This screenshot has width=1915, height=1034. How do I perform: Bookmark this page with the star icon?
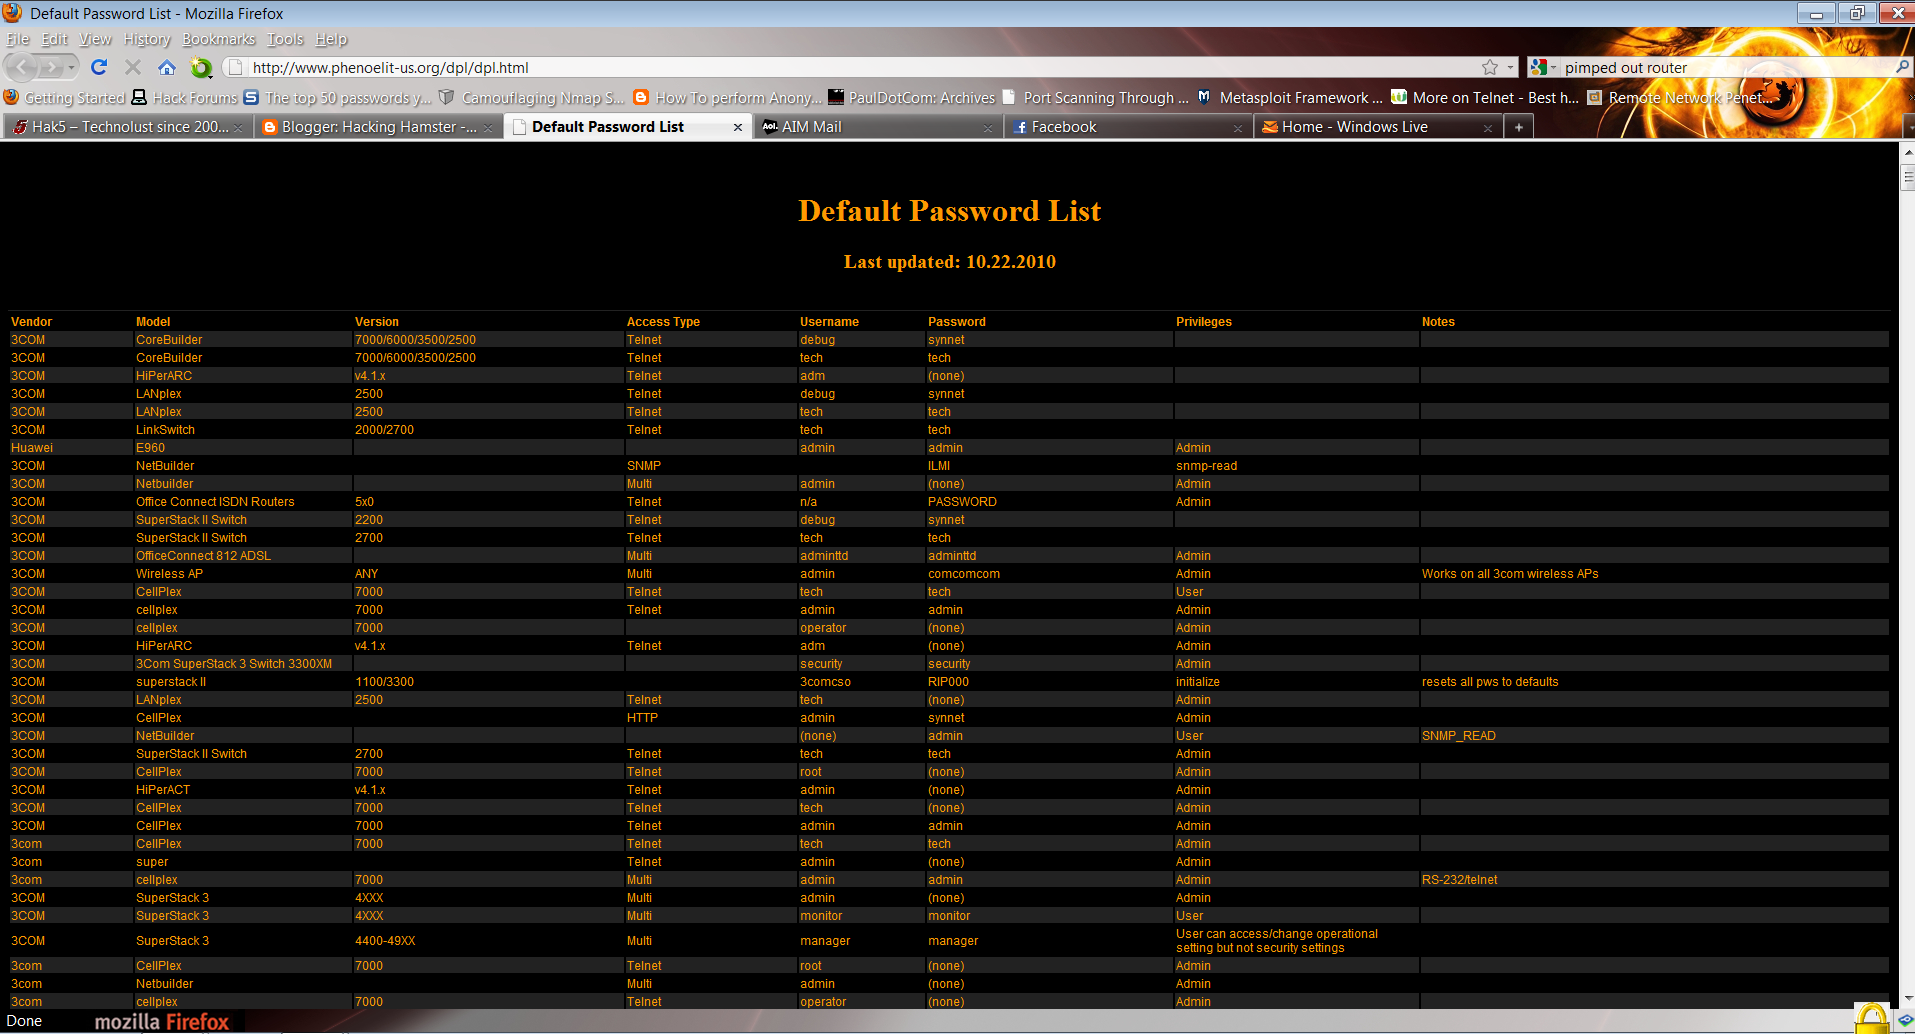coord(1488,67)
